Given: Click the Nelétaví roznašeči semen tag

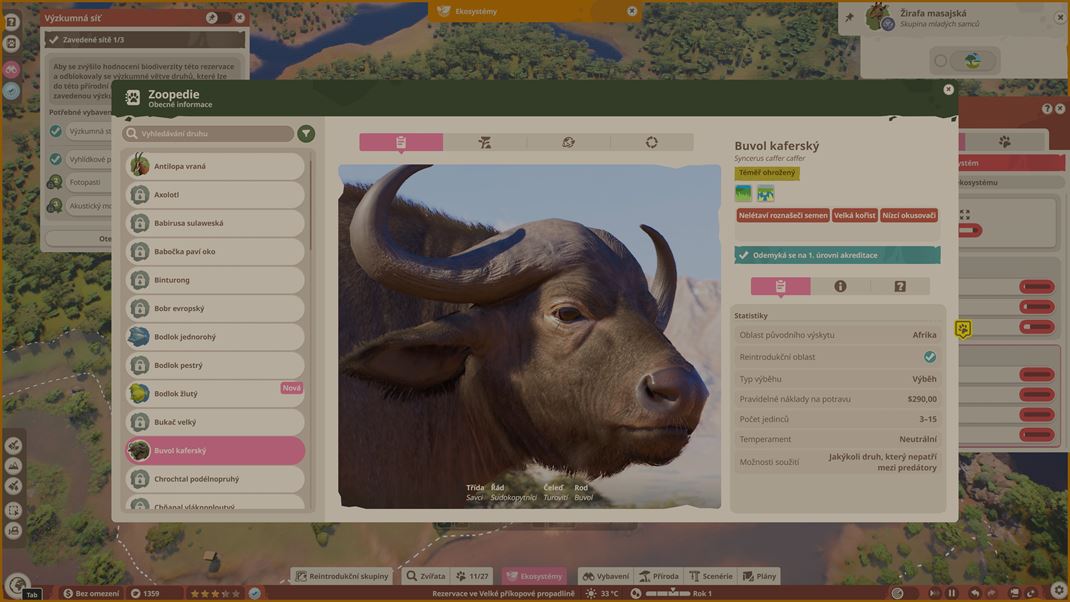Looking at the screenshot, I should 783,216.
